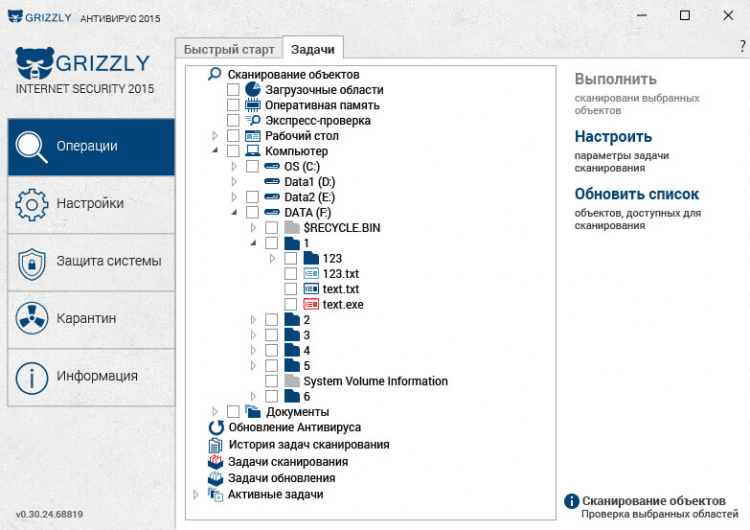
Task: Expand the $RECYCLE.BIN folder
Action: click(253, 228)
